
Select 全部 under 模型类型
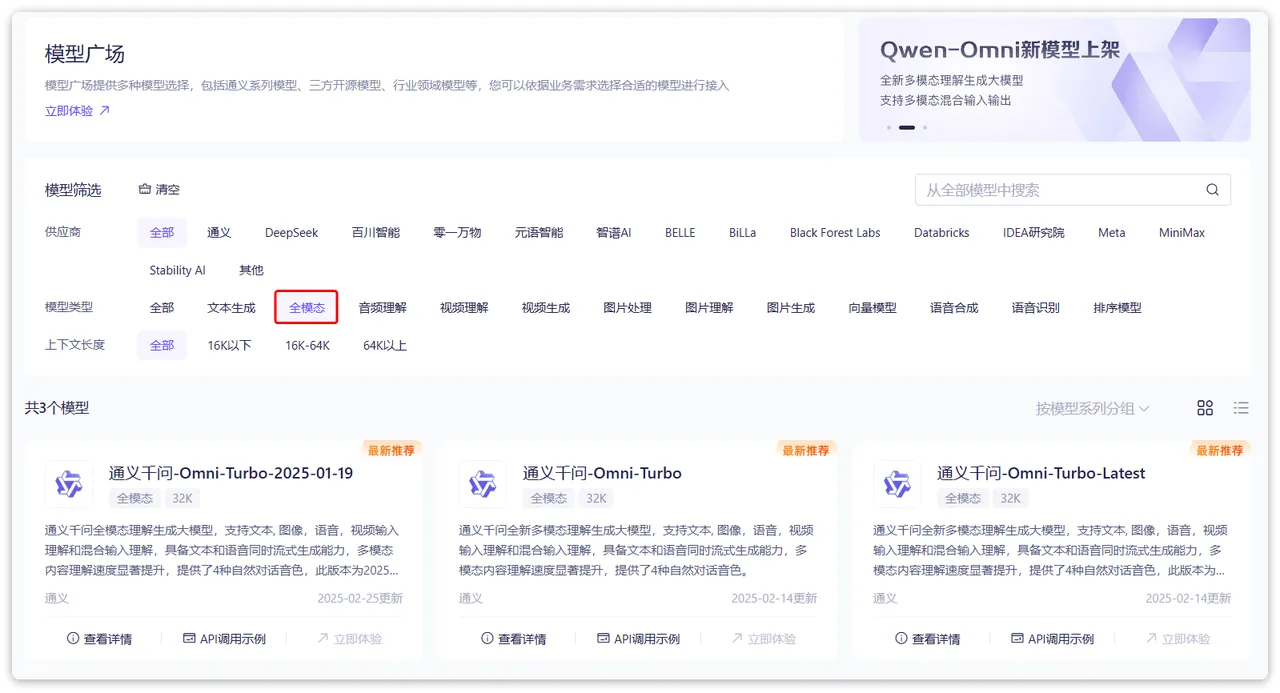(162, 307)
